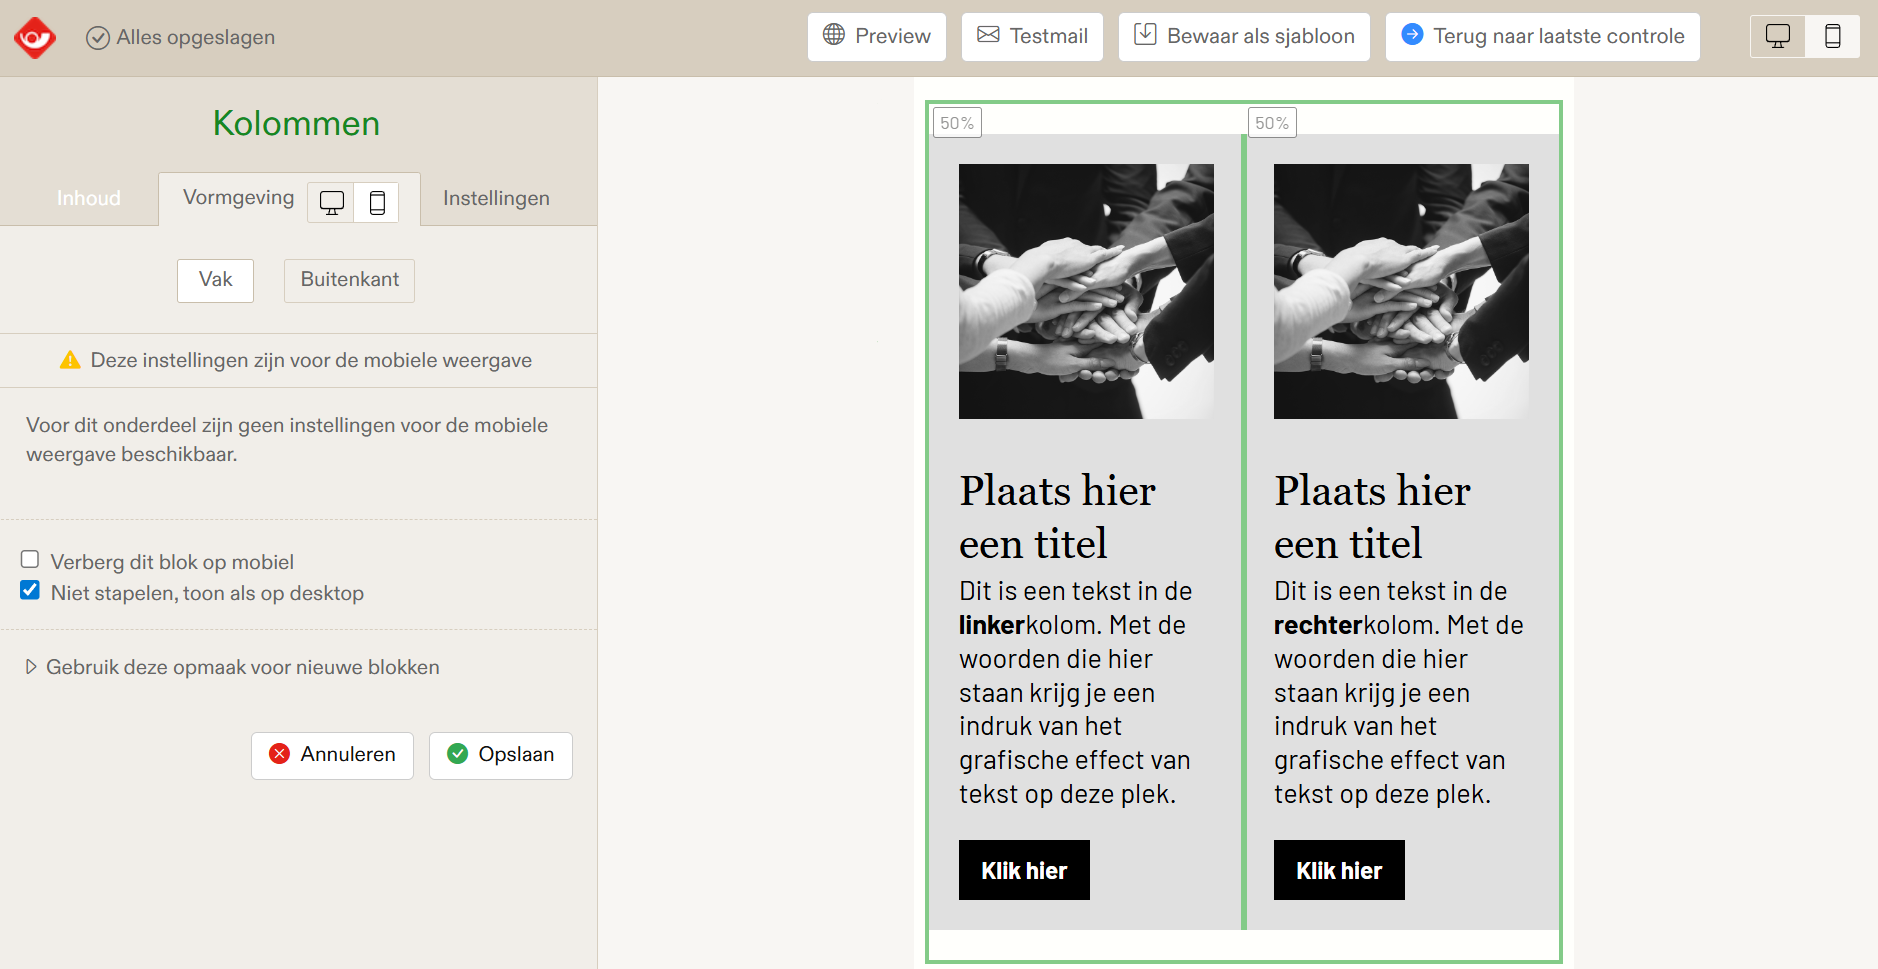Click the Opslaan button

501,755
